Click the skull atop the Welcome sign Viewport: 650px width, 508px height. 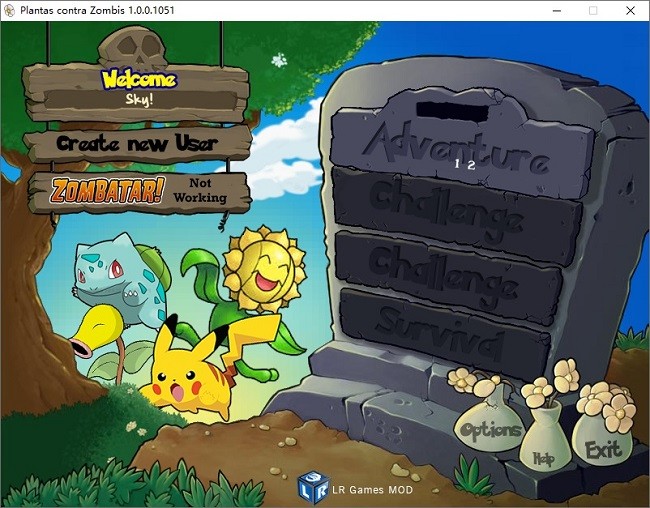[133, 47]
